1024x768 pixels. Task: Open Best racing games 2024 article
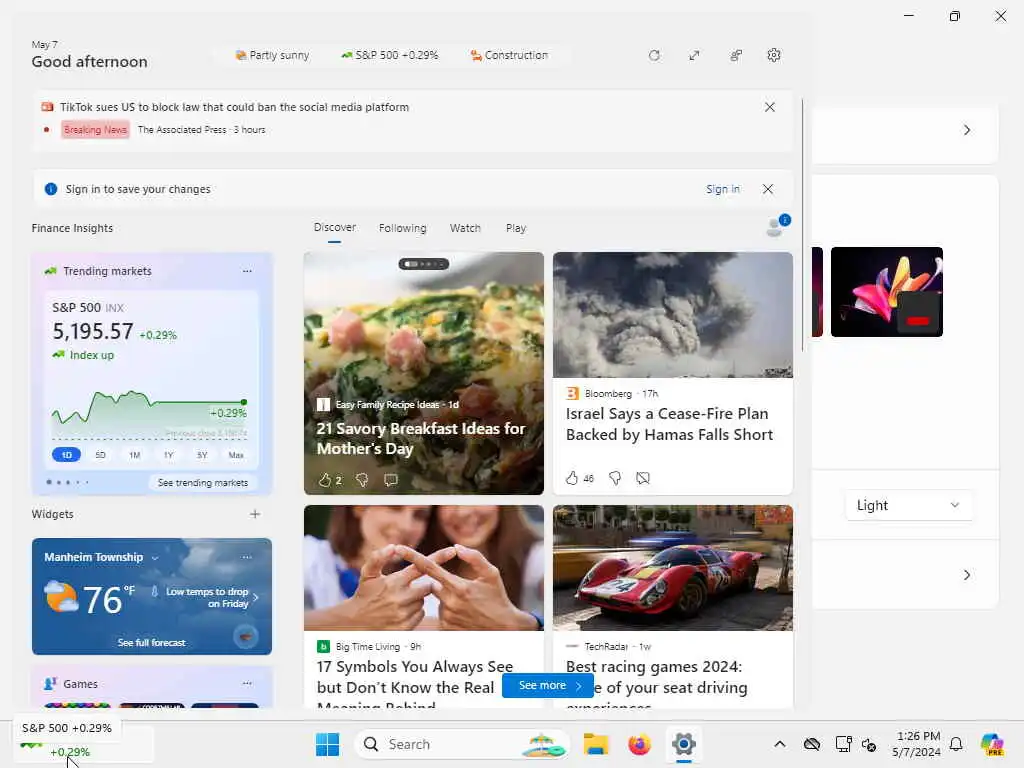[x=673, y=607]
